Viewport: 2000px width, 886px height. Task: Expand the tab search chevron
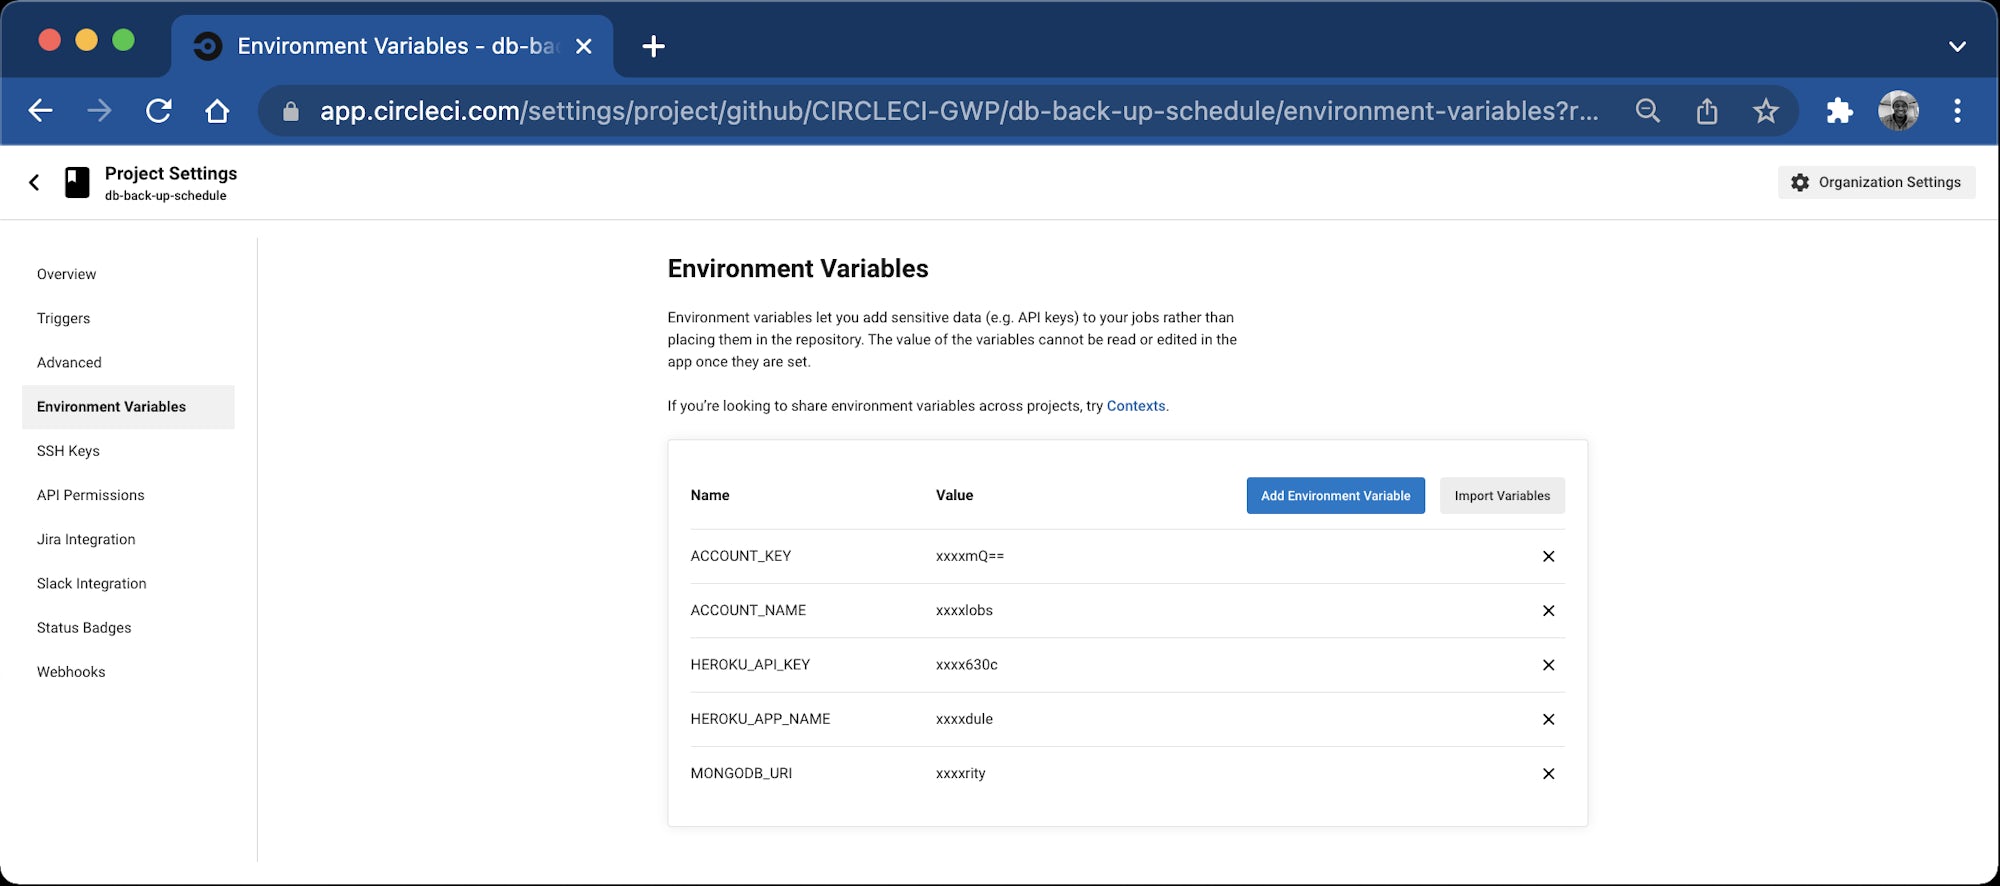[1957, 46]
